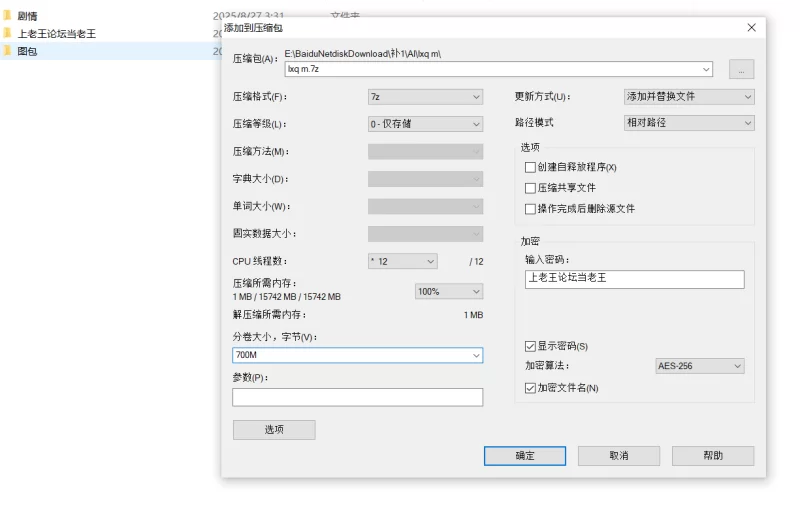Close the 添加到压缩包 dialog
The height and width of the screenshot is (522, 800).
[x=752, y=28]
